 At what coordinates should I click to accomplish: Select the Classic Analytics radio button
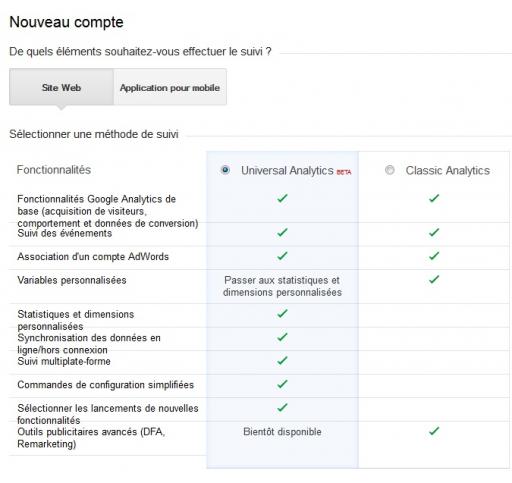point(389,170)
